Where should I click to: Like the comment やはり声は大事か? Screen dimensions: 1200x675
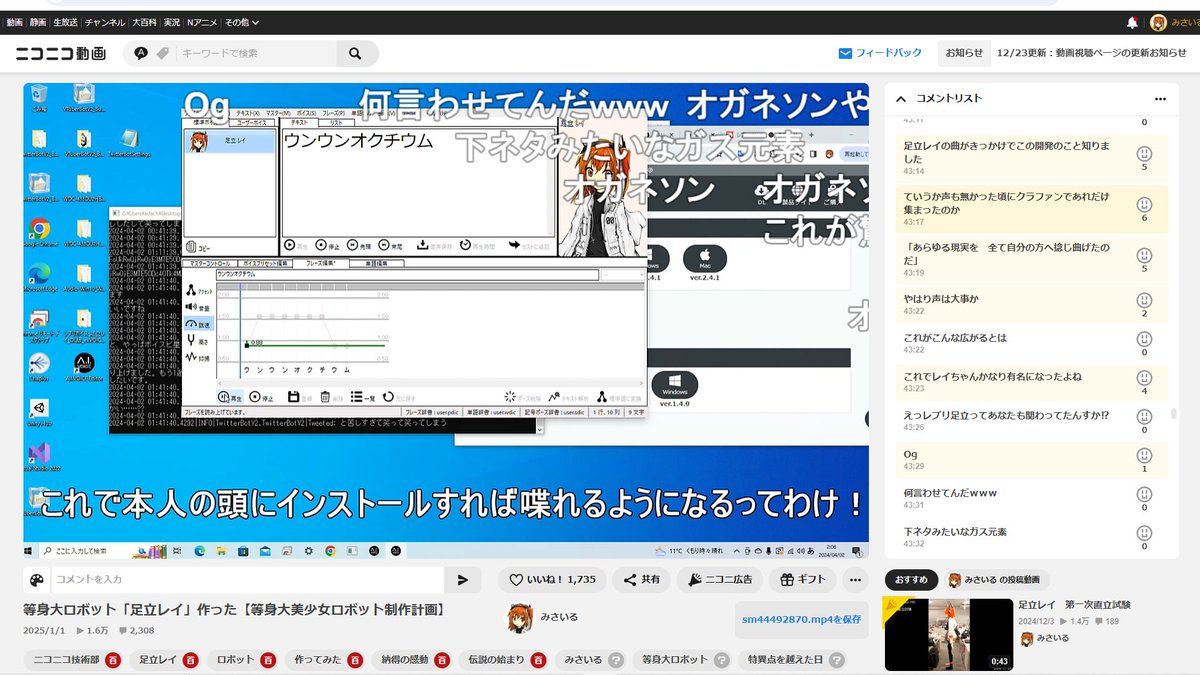pos(1145,300)
